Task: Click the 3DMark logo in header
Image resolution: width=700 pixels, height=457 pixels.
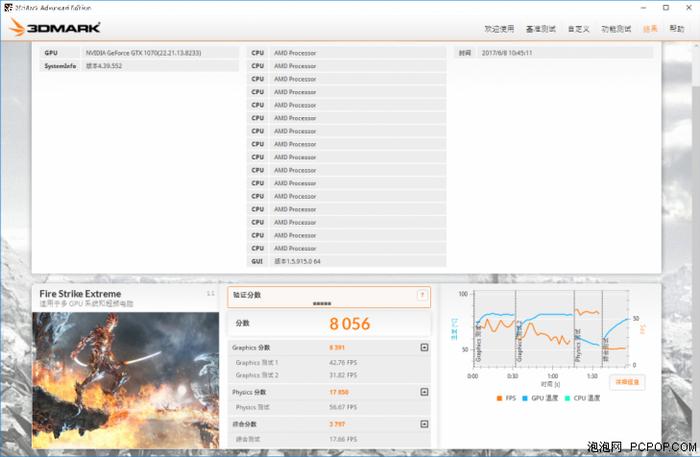Action: point(55,28)
